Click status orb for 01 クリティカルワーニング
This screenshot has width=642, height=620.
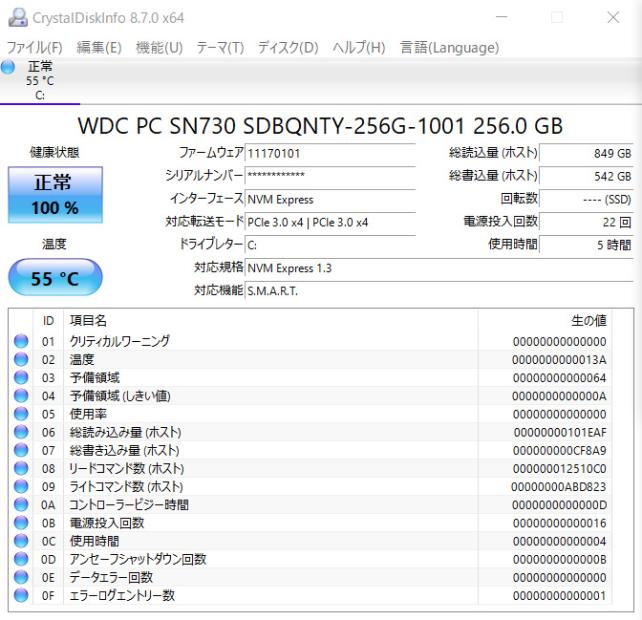click(x=21, y=341)
